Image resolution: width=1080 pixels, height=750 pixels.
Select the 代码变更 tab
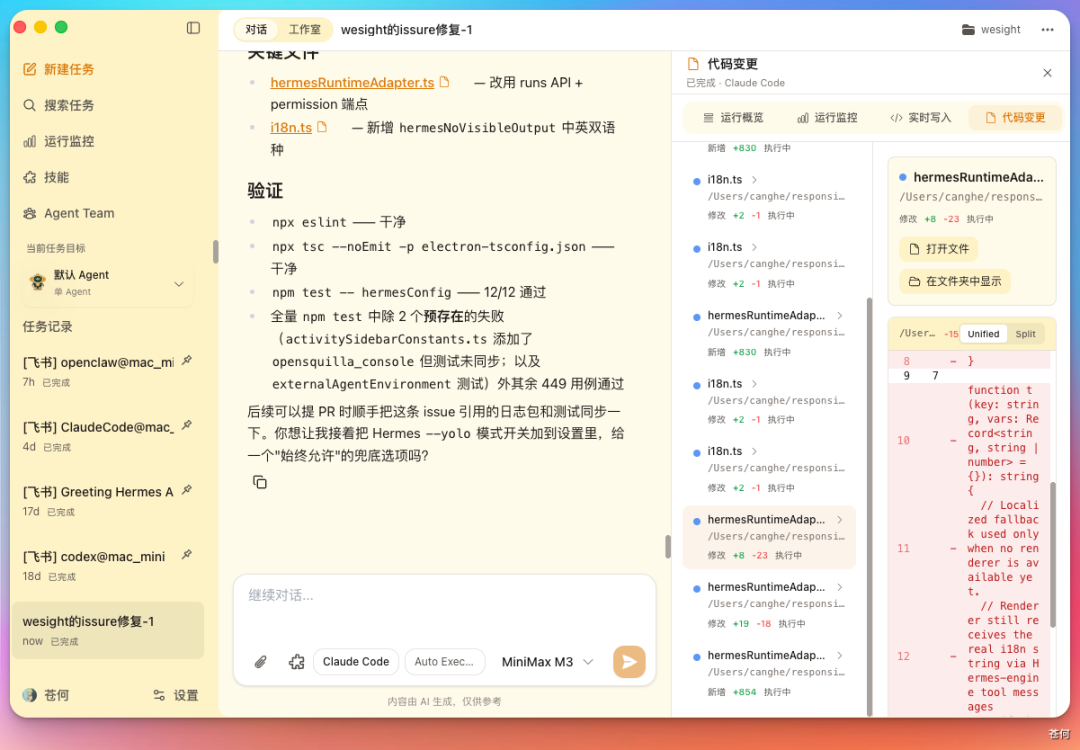[x=1015, y=118]
